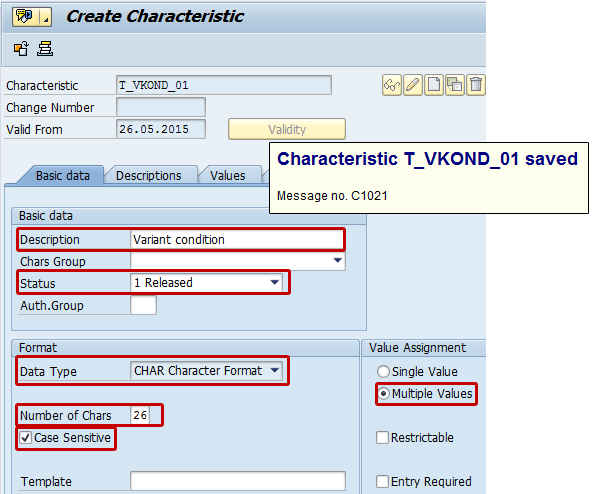Image resolution: width=600 pixels, height=494 pixels.
Task: Click the Template input field
Action: click(238, 481)
